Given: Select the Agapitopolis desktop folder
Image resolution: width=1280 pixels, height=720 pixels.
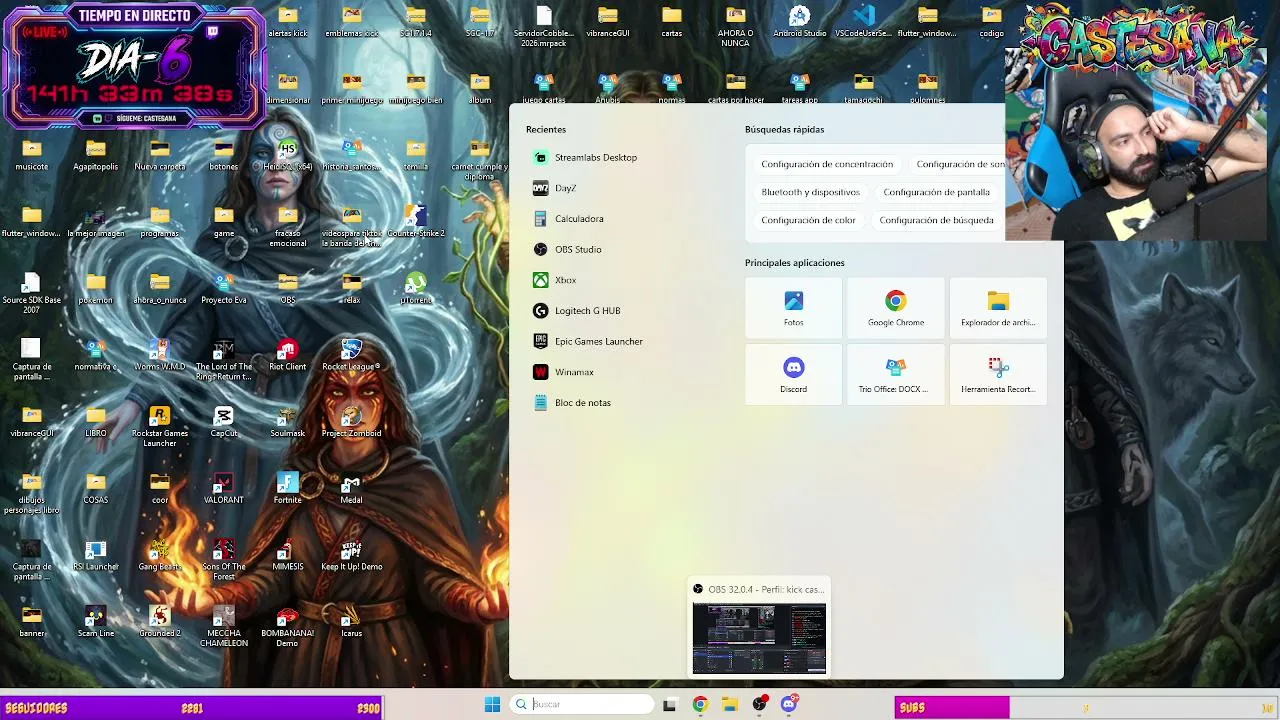Looking at the screenshot, I should 96,155.
